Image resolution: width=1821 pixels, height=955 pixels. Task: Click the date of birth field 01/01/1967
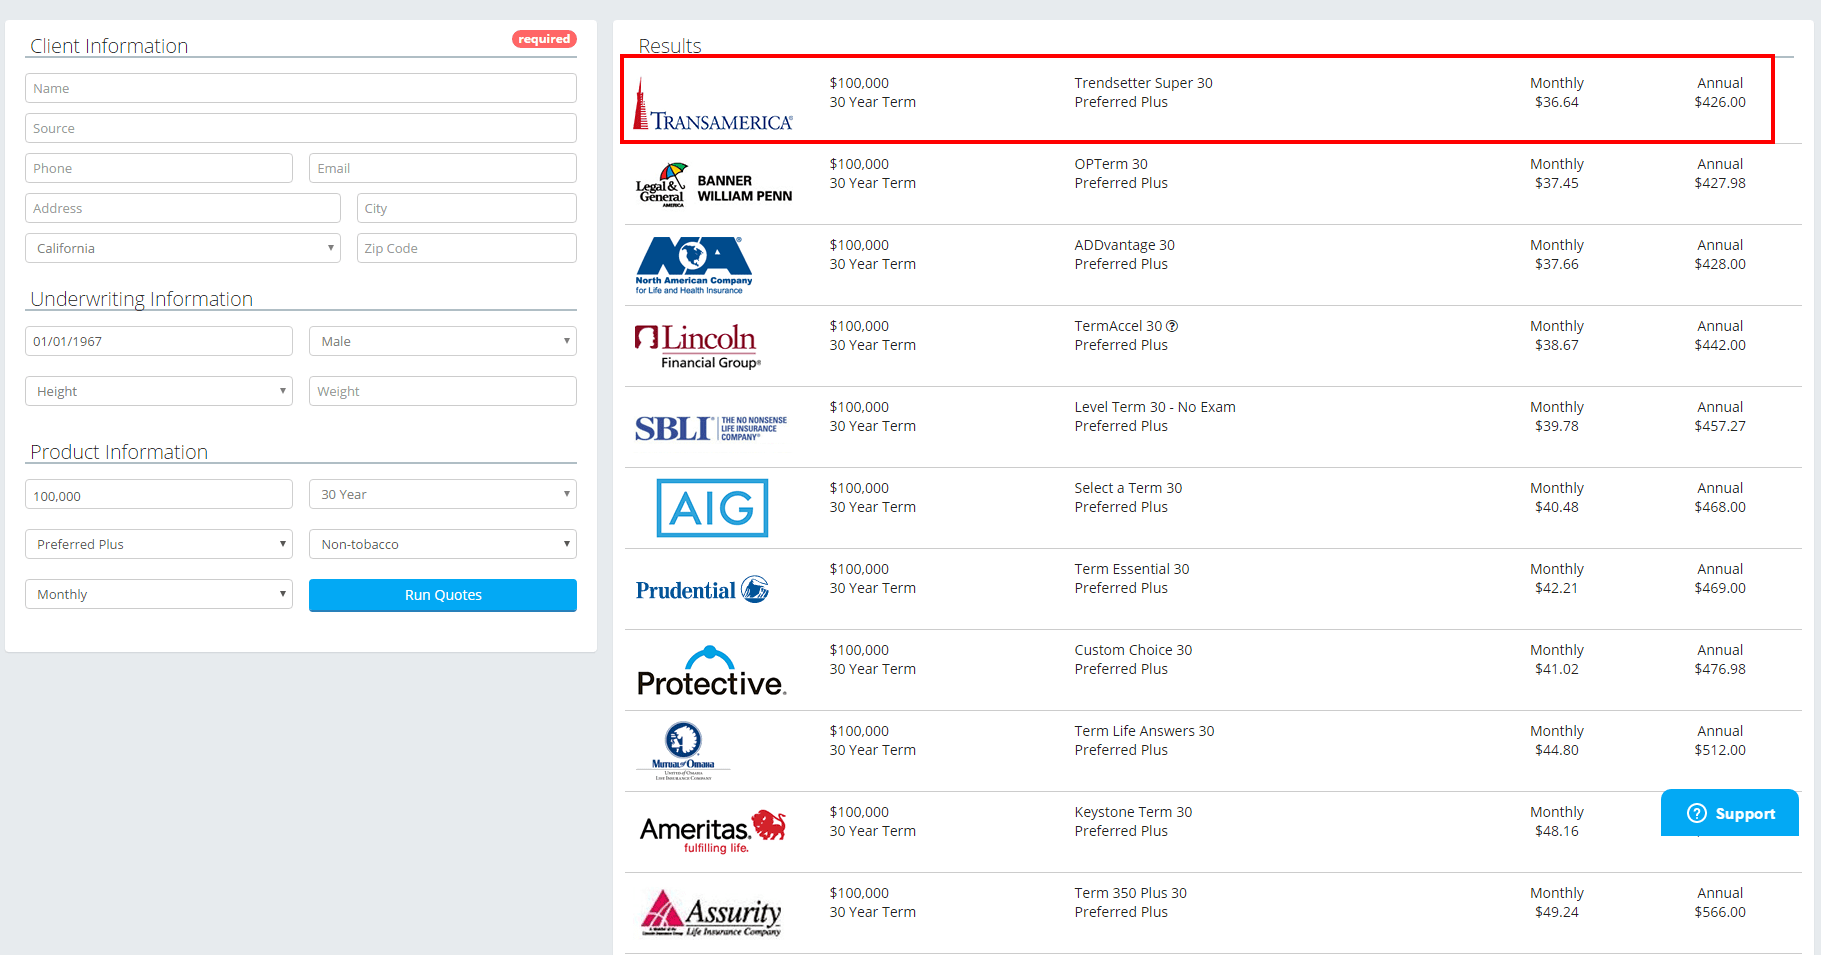click(x=159, y=341)
